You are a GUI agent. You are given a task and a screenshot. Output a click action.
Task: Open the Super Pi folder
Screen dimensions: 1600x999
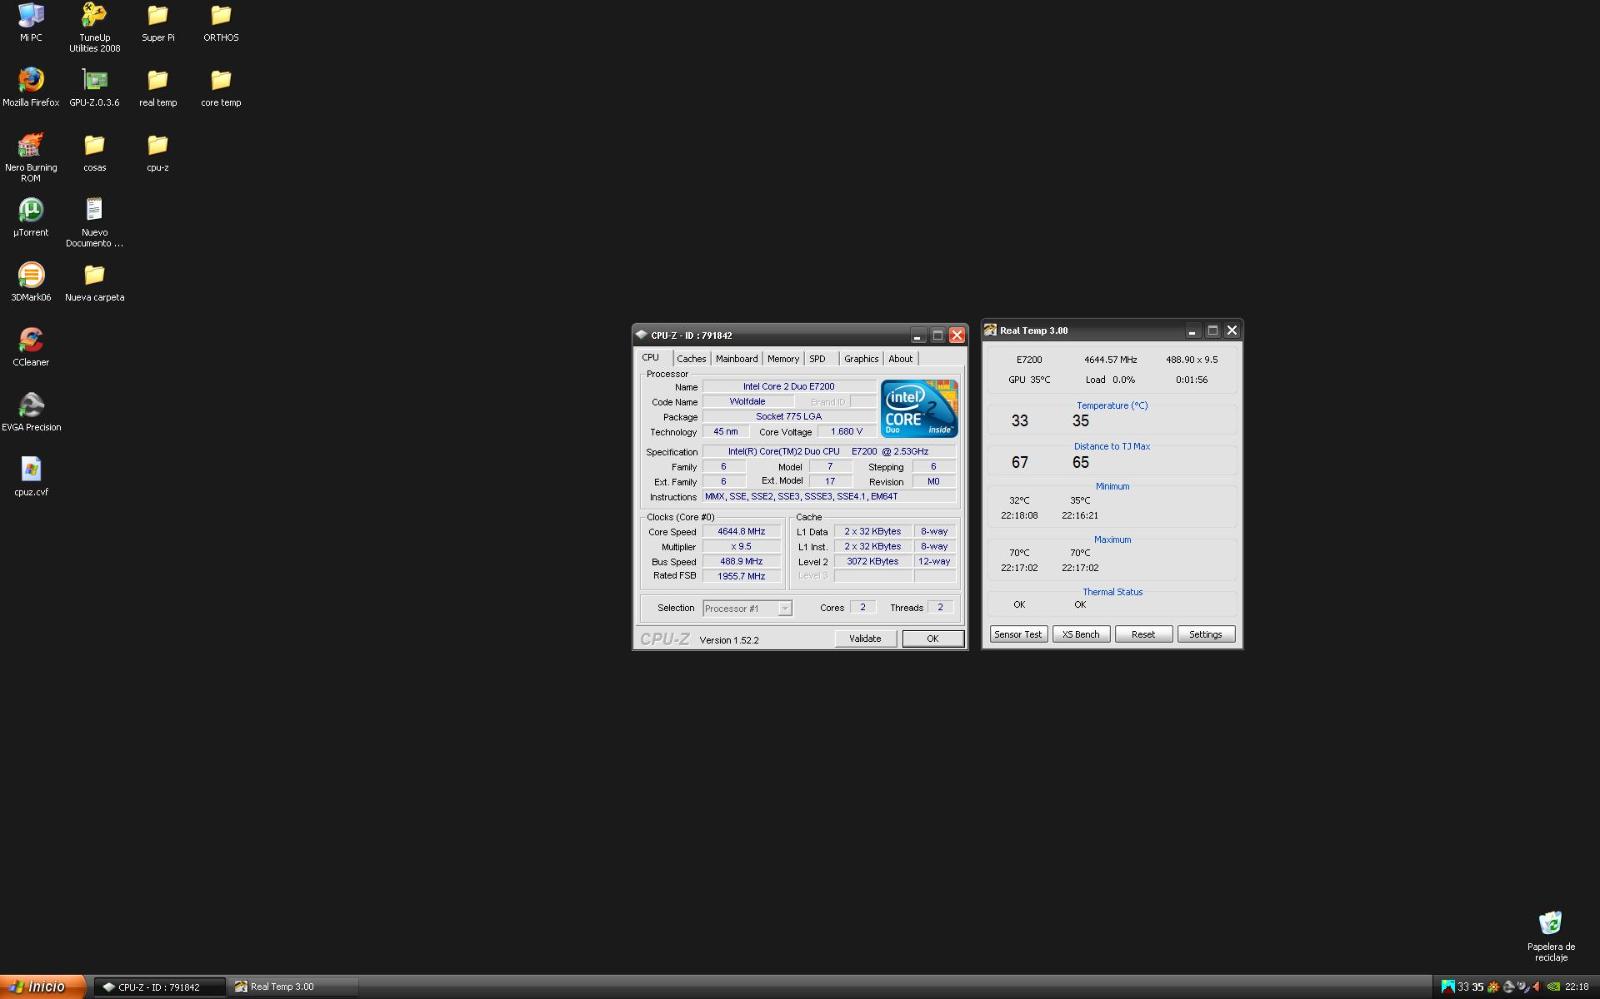pos(158,22)
